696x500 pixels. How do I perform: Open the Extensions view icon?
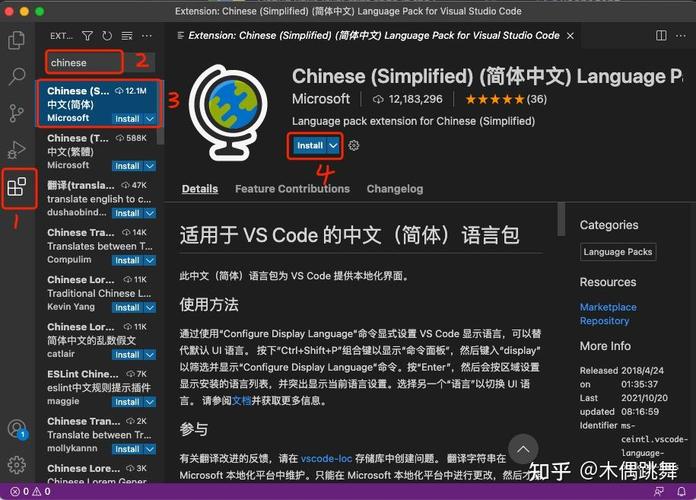pyautogui.click(x=17, y=187)
